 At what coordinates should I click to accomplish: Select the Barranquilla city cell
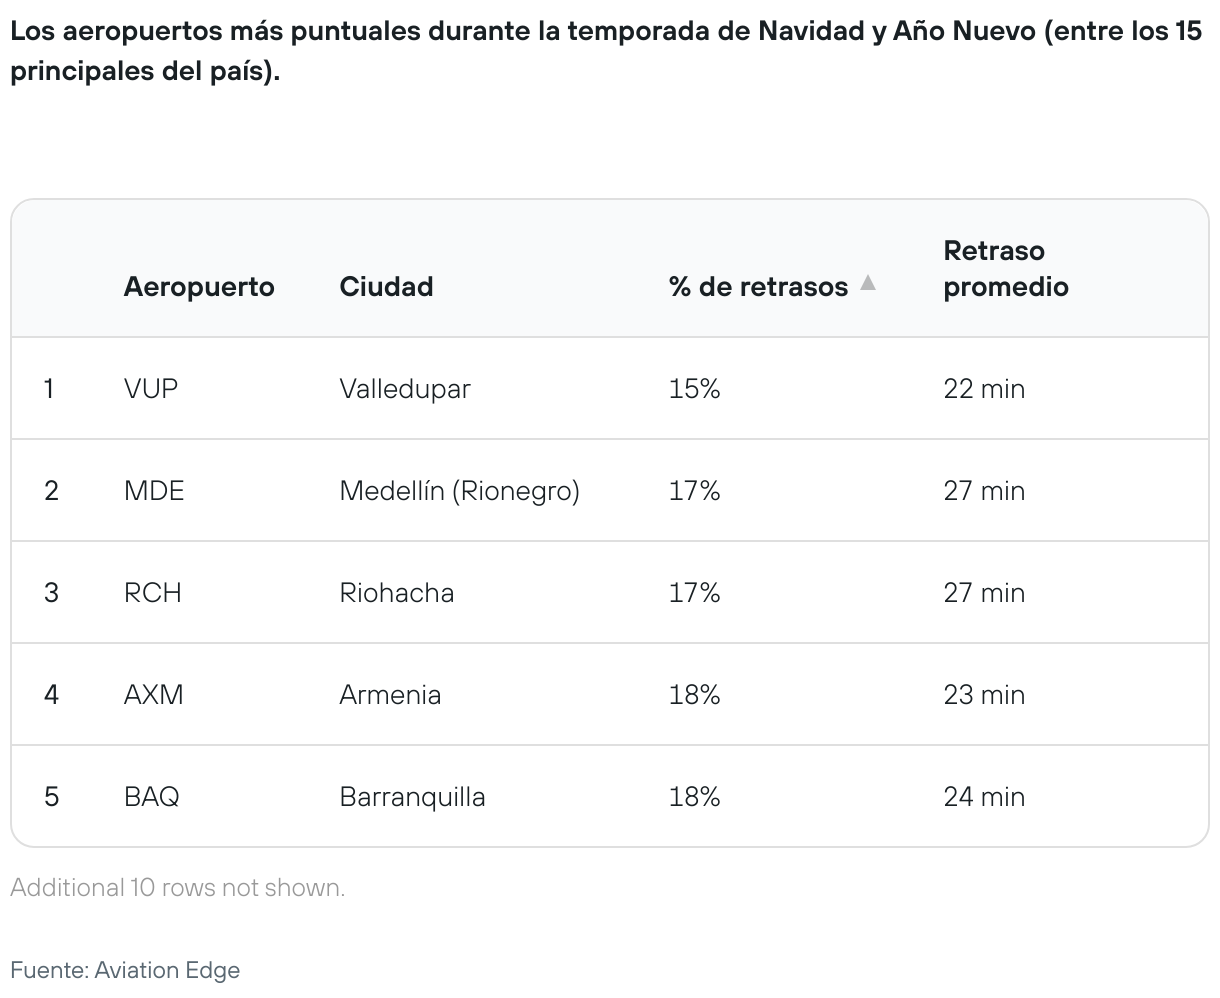pyautogui.click(x=412, y=796)
